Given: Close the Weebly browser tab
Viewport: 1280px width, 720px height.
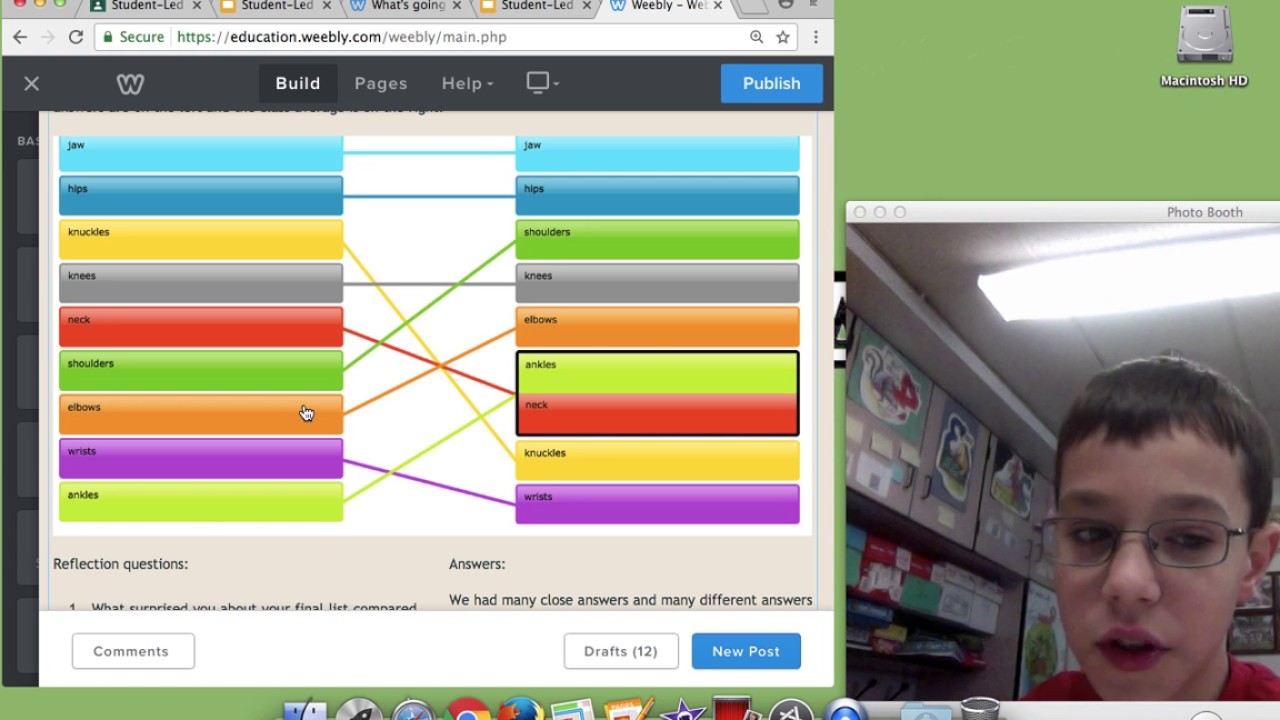Looking at the screenshot, I should coord(717,6).
